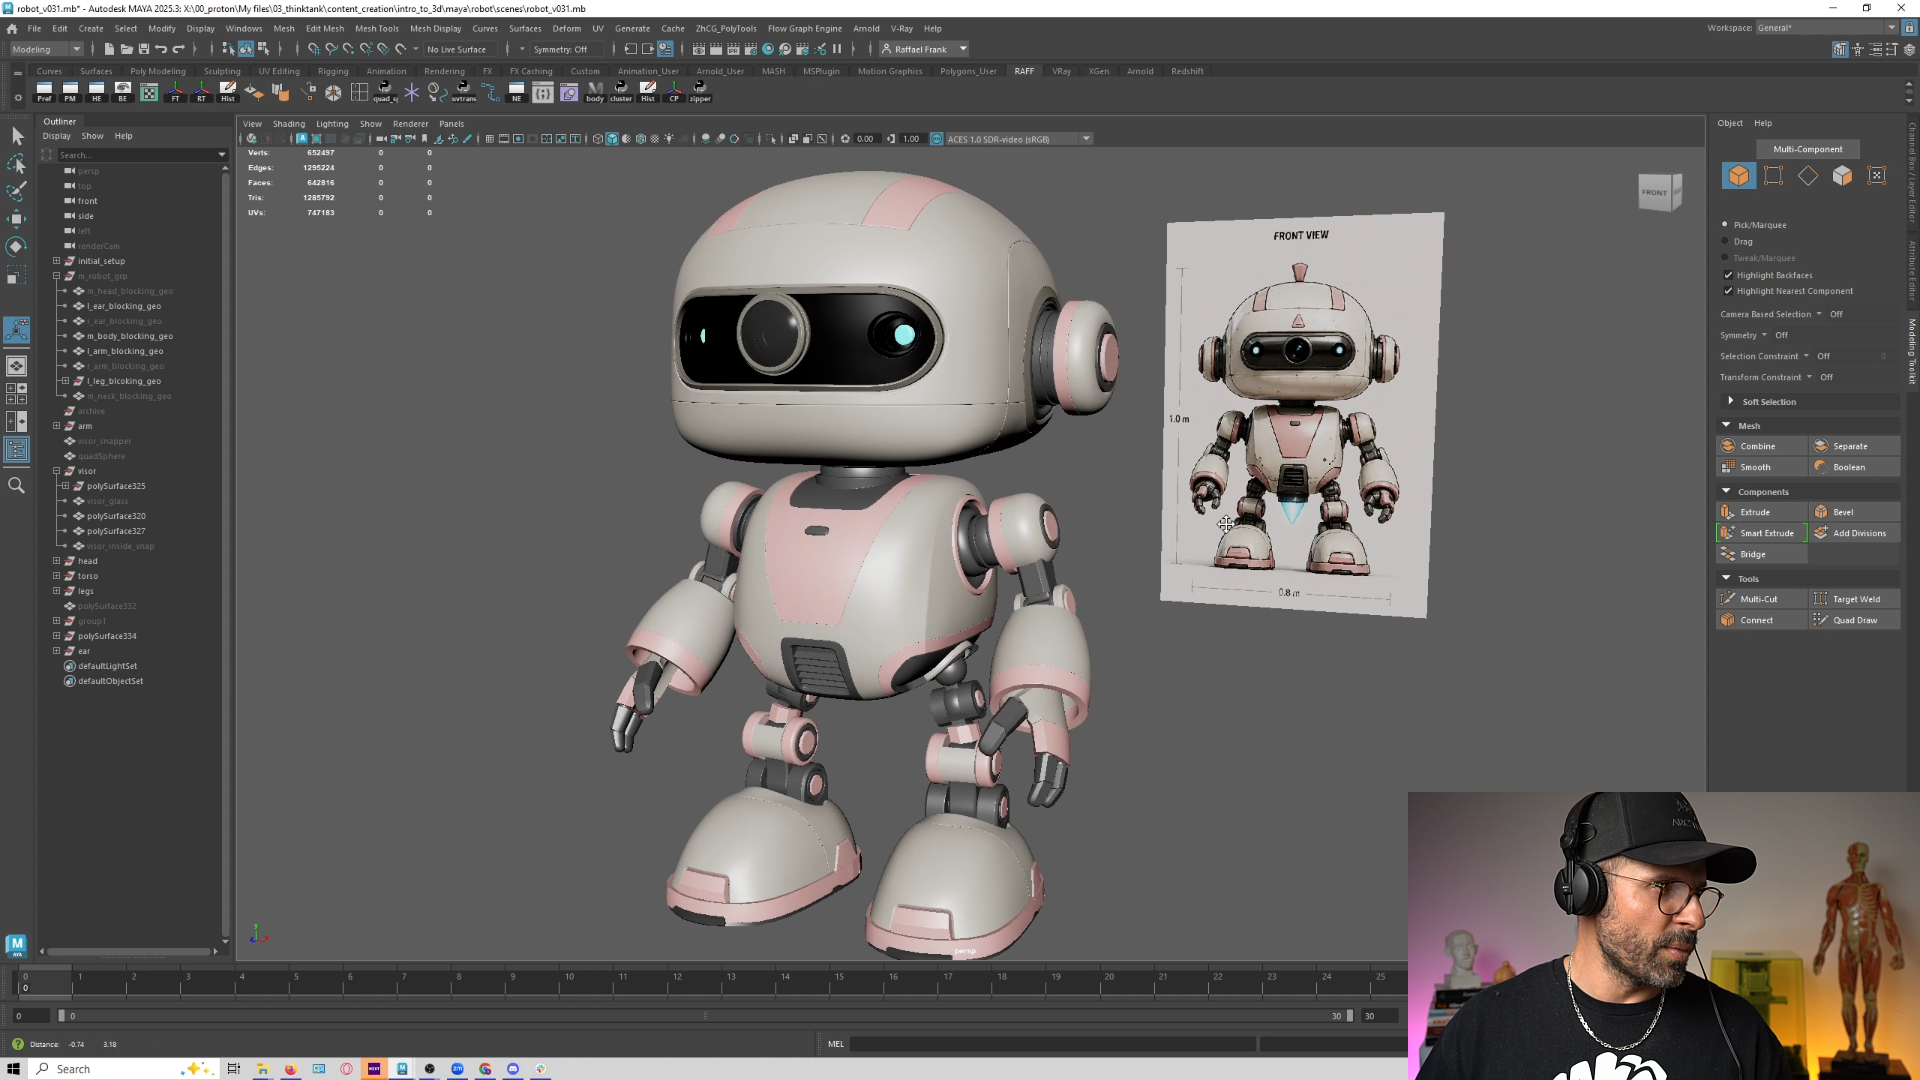The image size is (1920, 1080).
Task: Toggle Highlight Backfaces checkbox
Action: tap(1728, 275)
